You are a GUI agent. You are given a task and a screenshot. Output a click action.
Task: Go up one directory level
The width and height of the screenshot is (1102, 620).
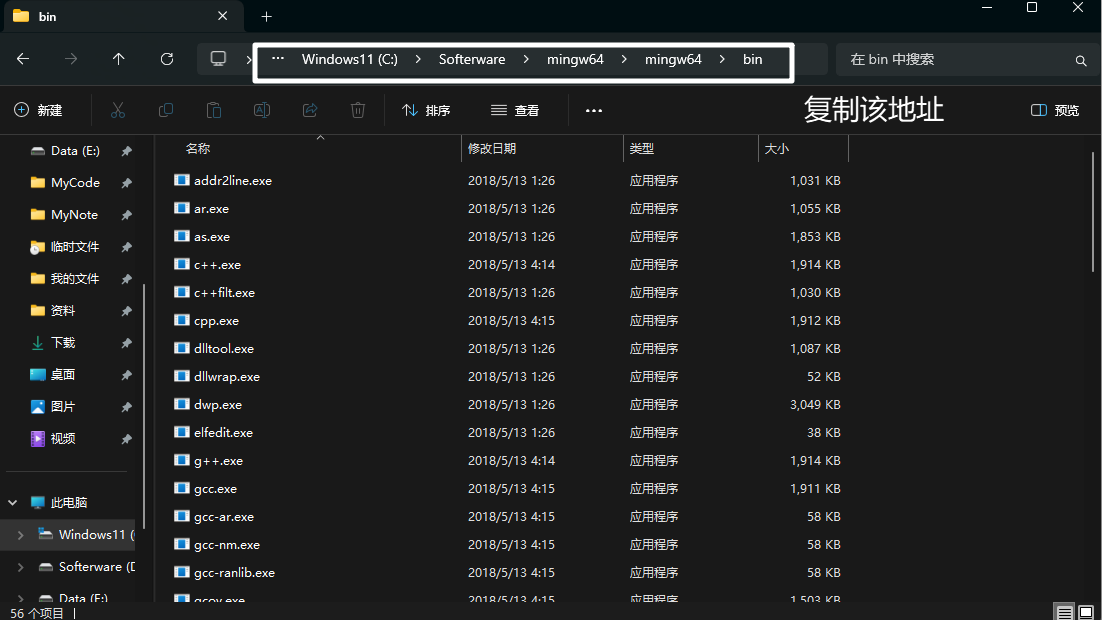[119, 59]
